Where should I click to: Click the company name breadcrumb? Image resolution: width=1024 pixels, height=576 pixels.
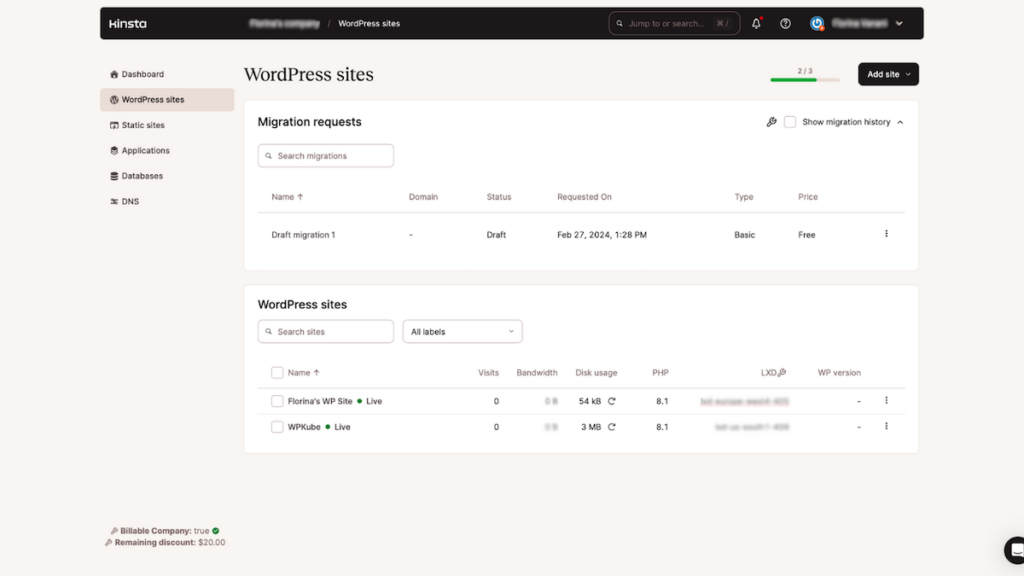(284, 24)
